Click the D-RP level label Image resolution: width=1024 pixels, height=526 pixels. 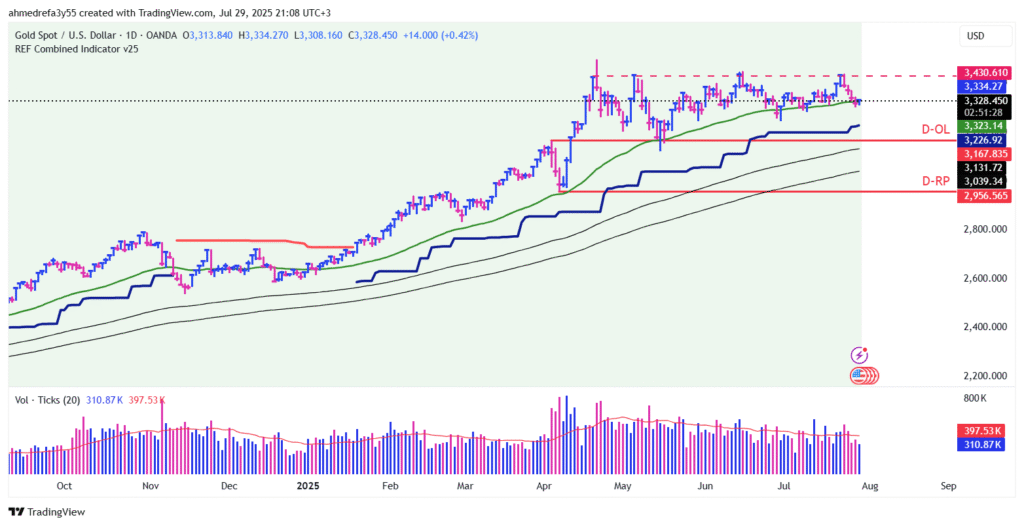click(x=936, y=181)
